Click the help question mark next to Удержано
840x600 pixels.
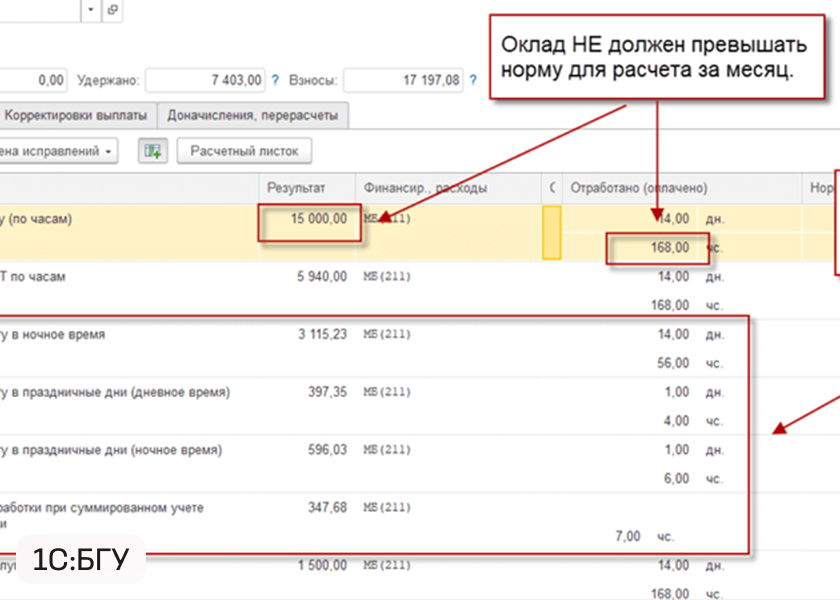click(275, 79)
